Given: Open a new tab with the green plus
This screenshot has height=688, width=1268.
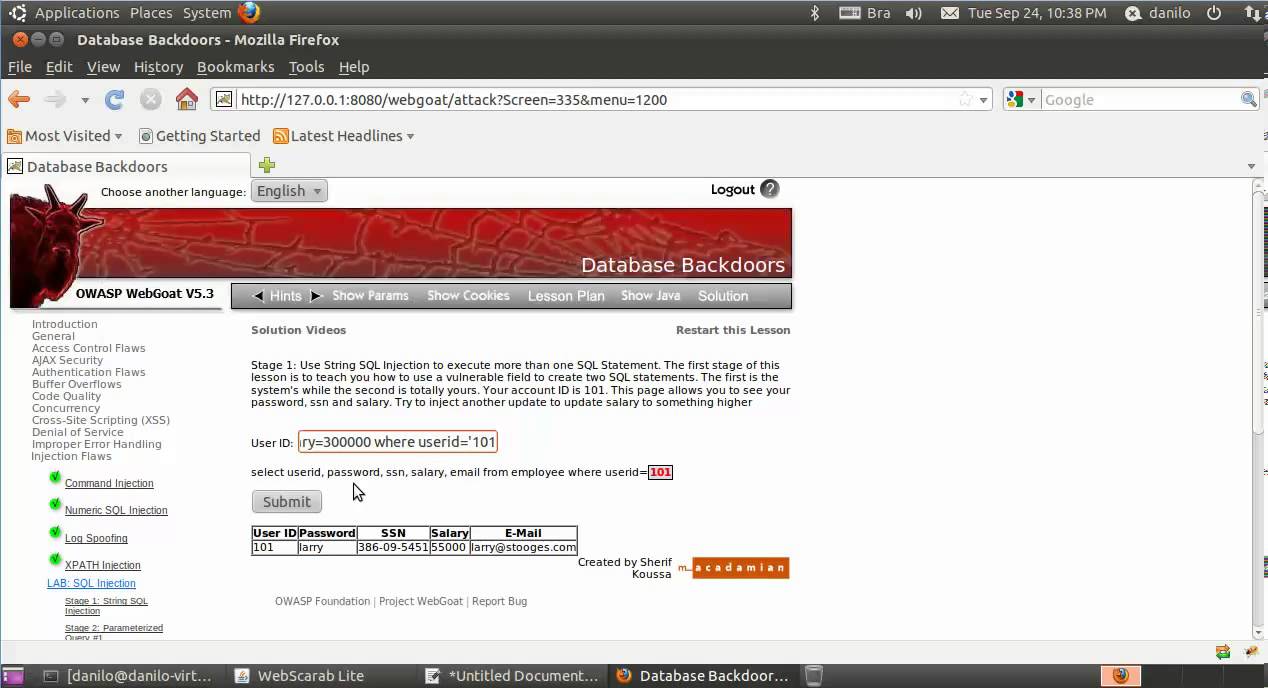Looking at the screenshot, I should tap(267, 165).
